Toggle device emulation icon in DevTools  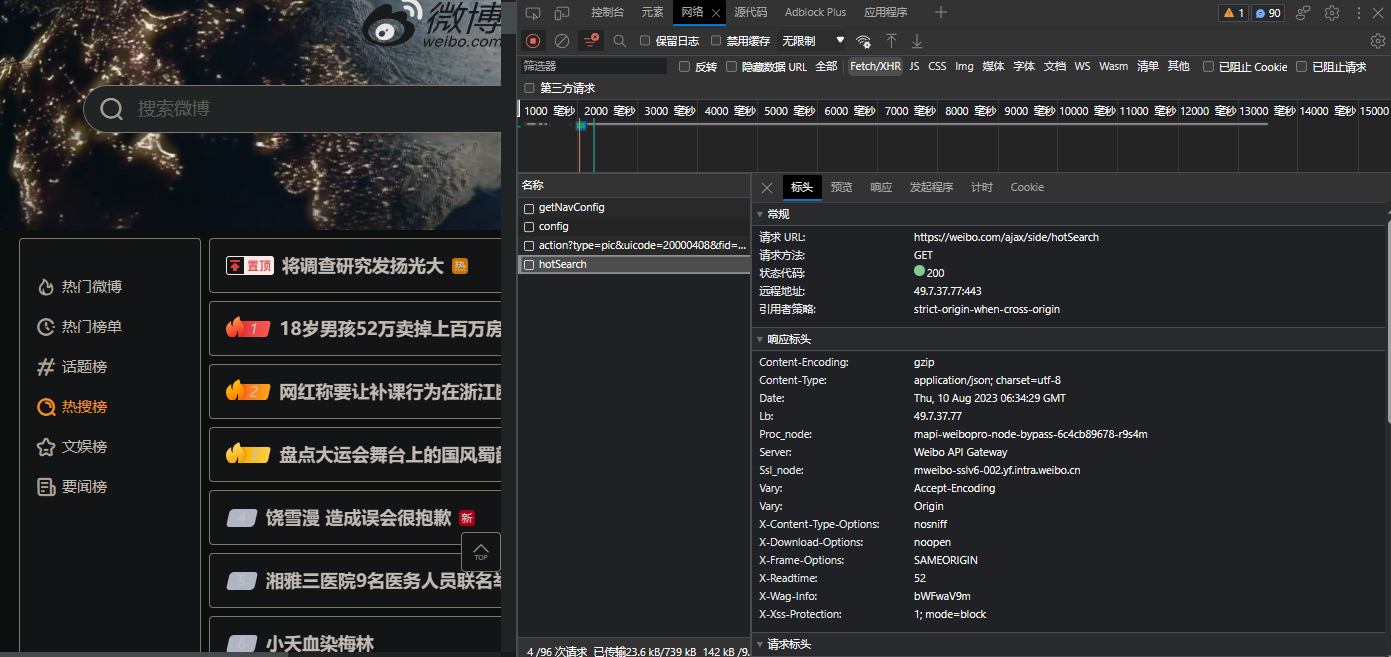pos(562,13)
